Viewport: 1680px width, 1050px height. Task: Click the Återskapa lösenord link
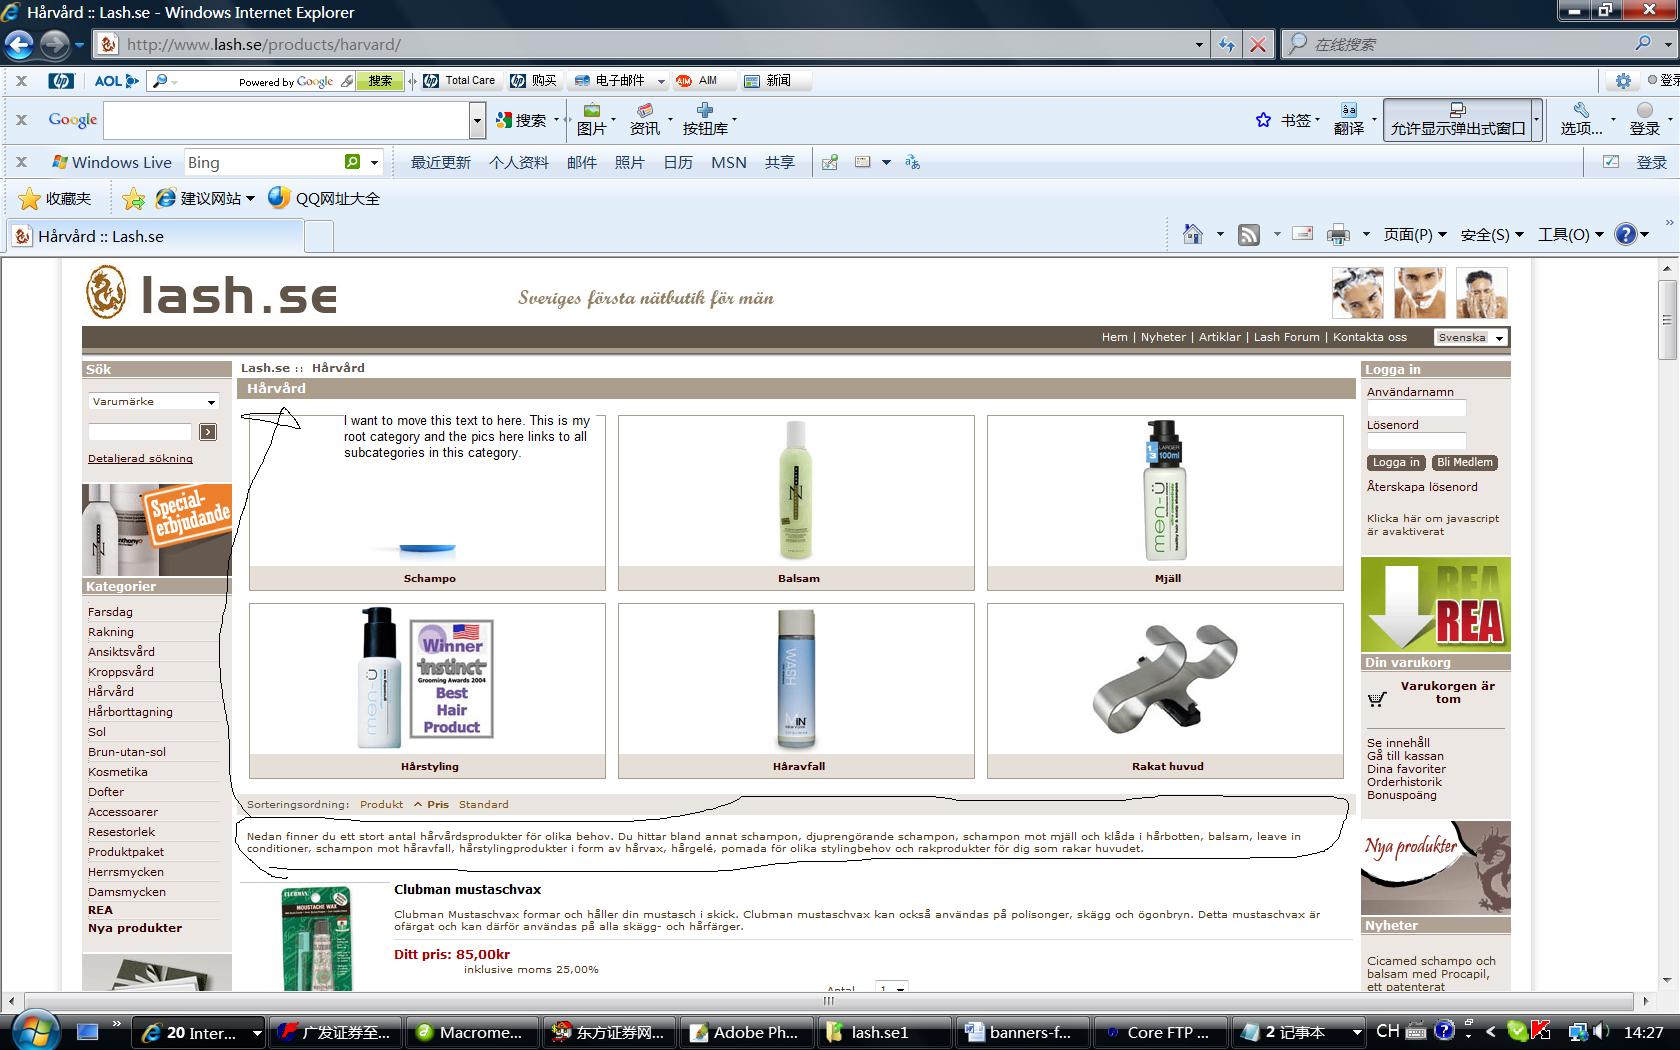(1421, 487)
